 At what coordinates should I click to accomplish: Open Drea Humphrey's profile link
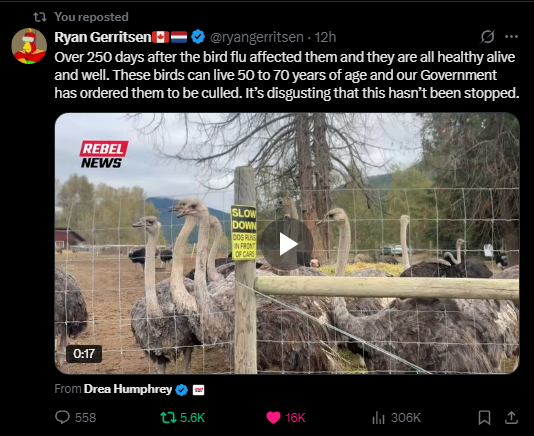128,389
